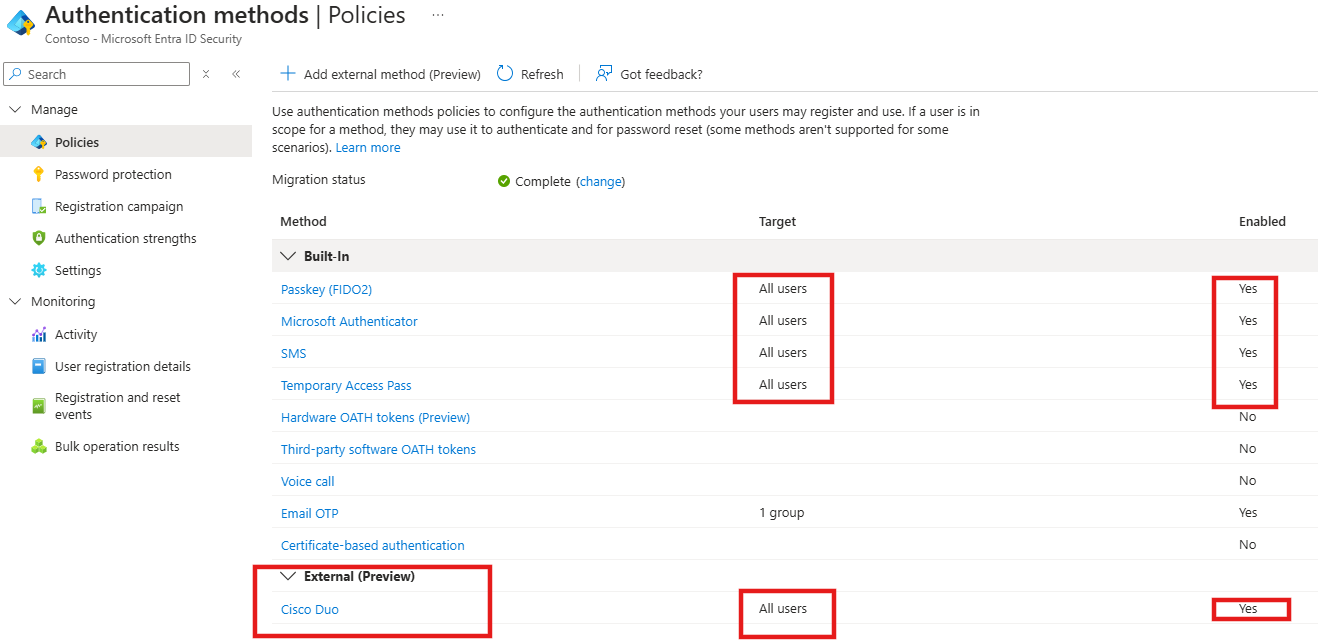Collapse the Monitoring section chevron
The width and height of the screenshot is (1318, 643).
click(15, 302)
